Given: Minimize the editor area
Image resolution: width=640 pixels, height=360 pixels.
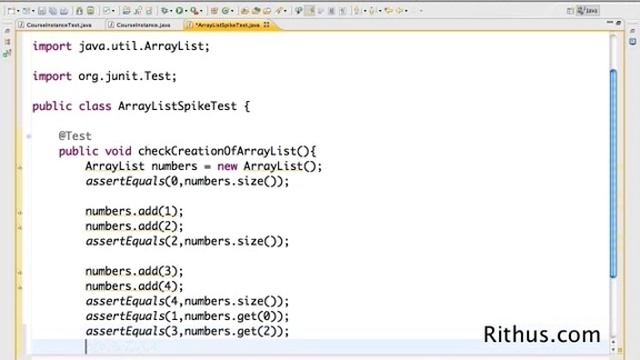Looking at the screenshot, I should (x=610, y=22).
